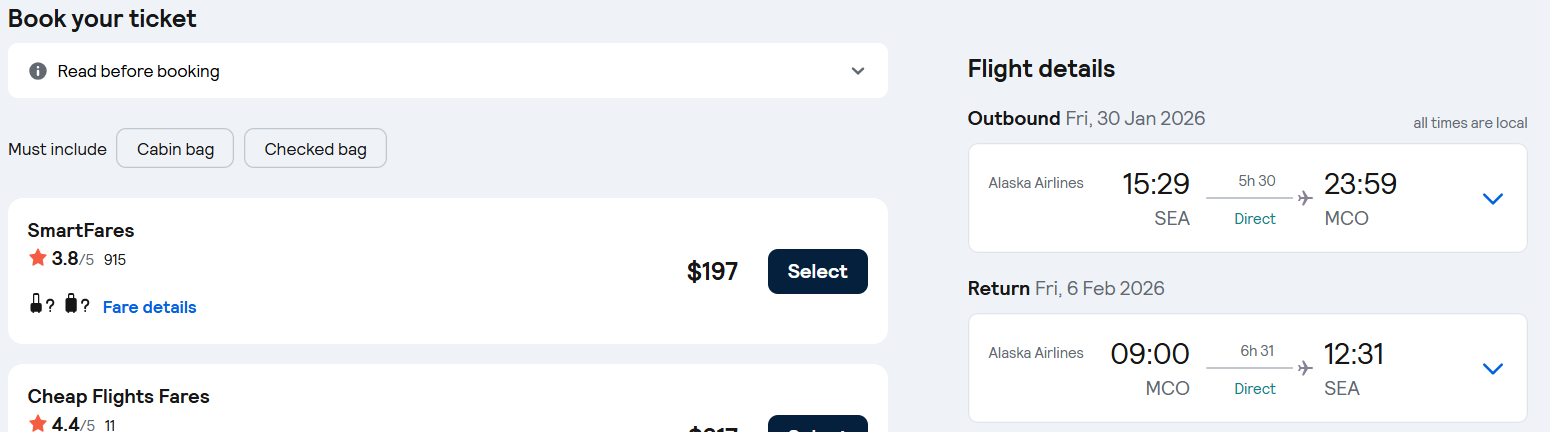The height and width of the screenshot is (432, 1550).
Task: Expand the outbound SEA to MCO flight details
Action: [x=1492, y=198]
